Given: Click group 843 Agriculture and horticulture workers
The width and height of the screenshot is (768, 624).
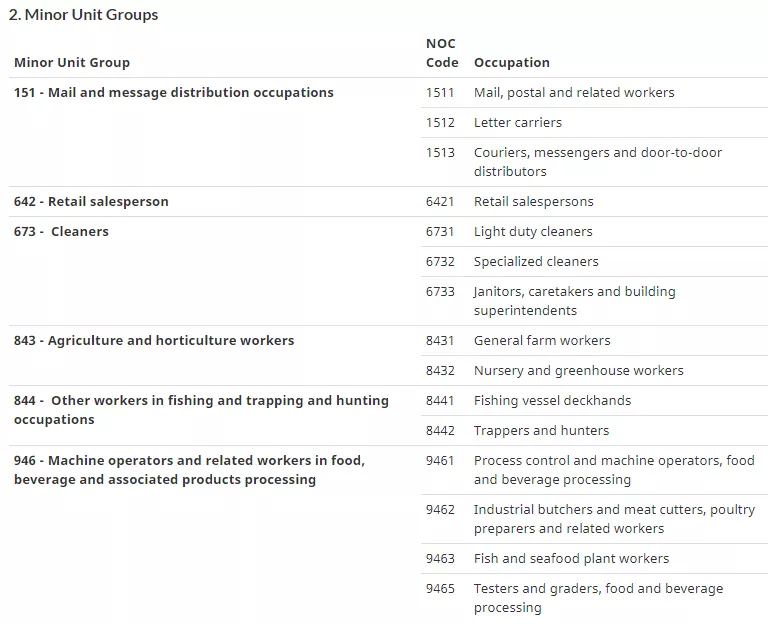Looking at the screenshot, I should 154,340.
